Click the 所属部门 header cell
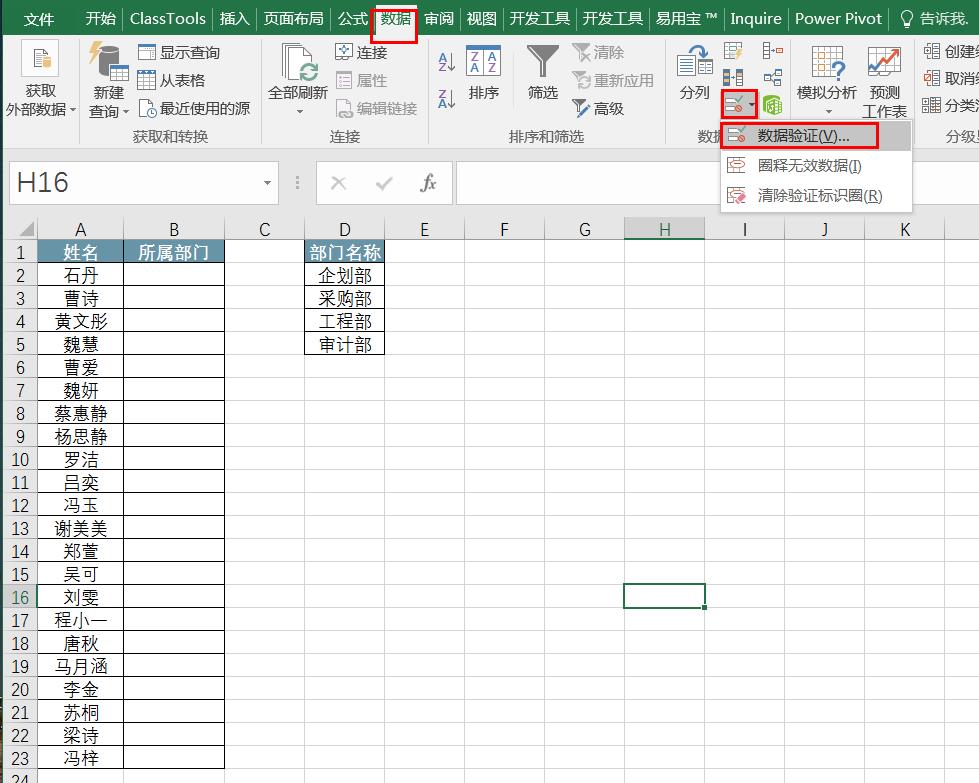This screenshot has height=783, width=979. [174, 252]
